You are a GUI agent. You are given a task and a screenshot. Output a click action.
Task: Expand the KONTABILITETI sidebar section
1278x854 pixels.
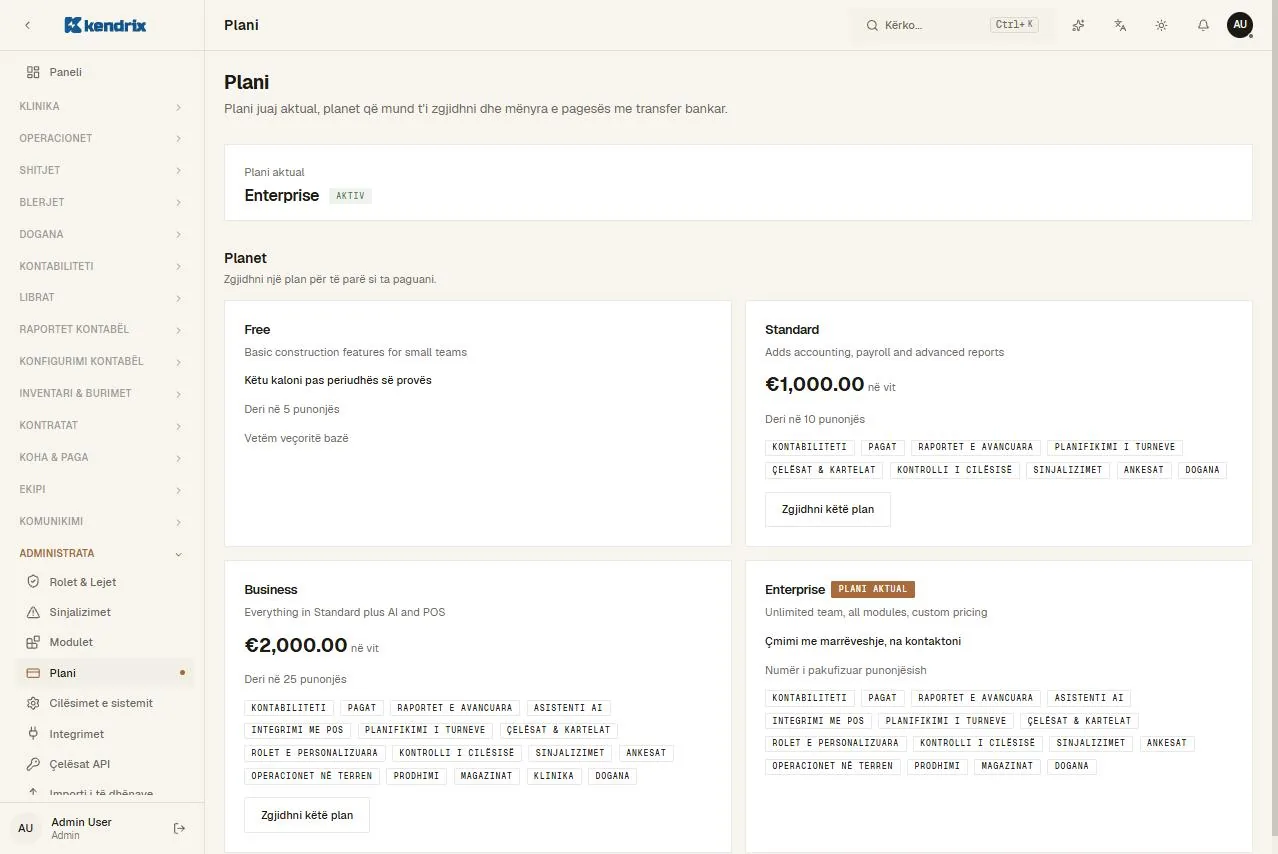[x=101, y=266]
